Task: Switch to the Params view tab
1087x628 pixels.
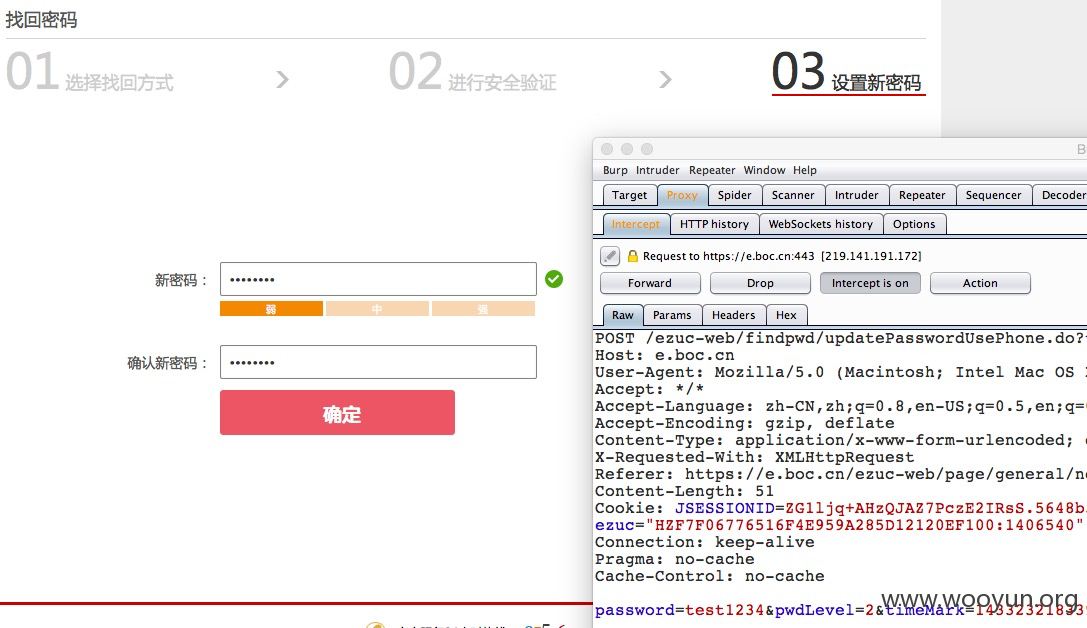Action: 672,315
